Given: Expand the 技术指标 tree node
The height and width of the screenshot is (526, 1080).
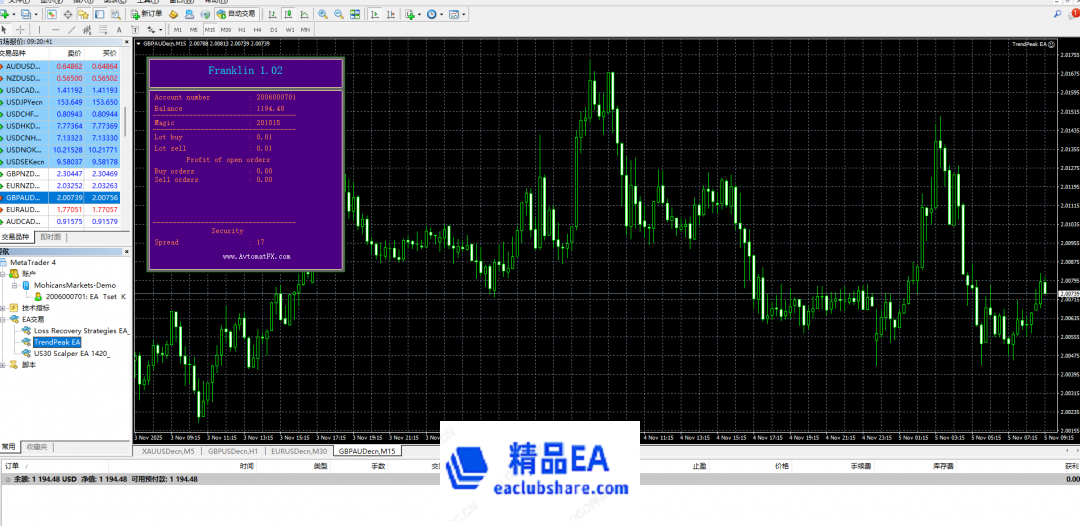Looking at the screenshot, I should coord(5,308).
